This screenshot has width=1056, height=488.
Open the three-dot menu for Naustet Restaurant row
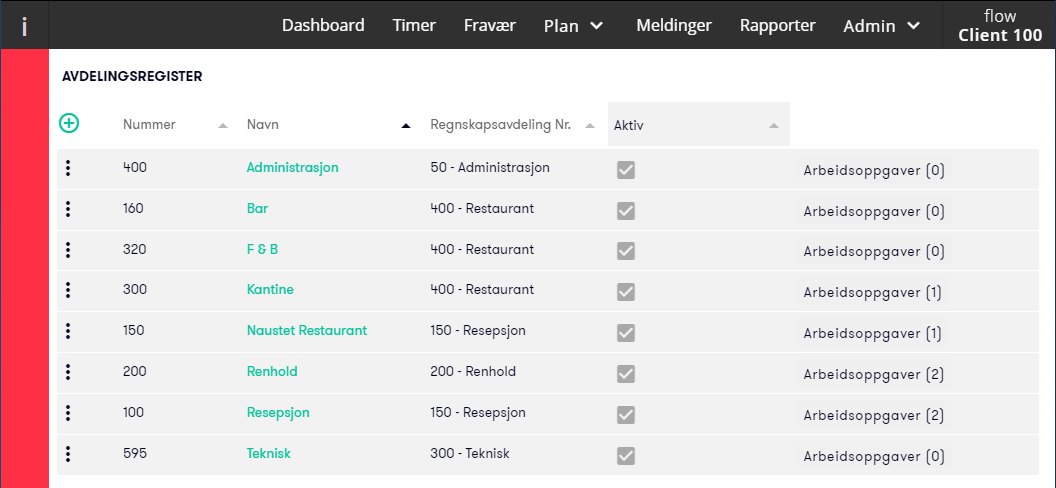click(68, 331)
